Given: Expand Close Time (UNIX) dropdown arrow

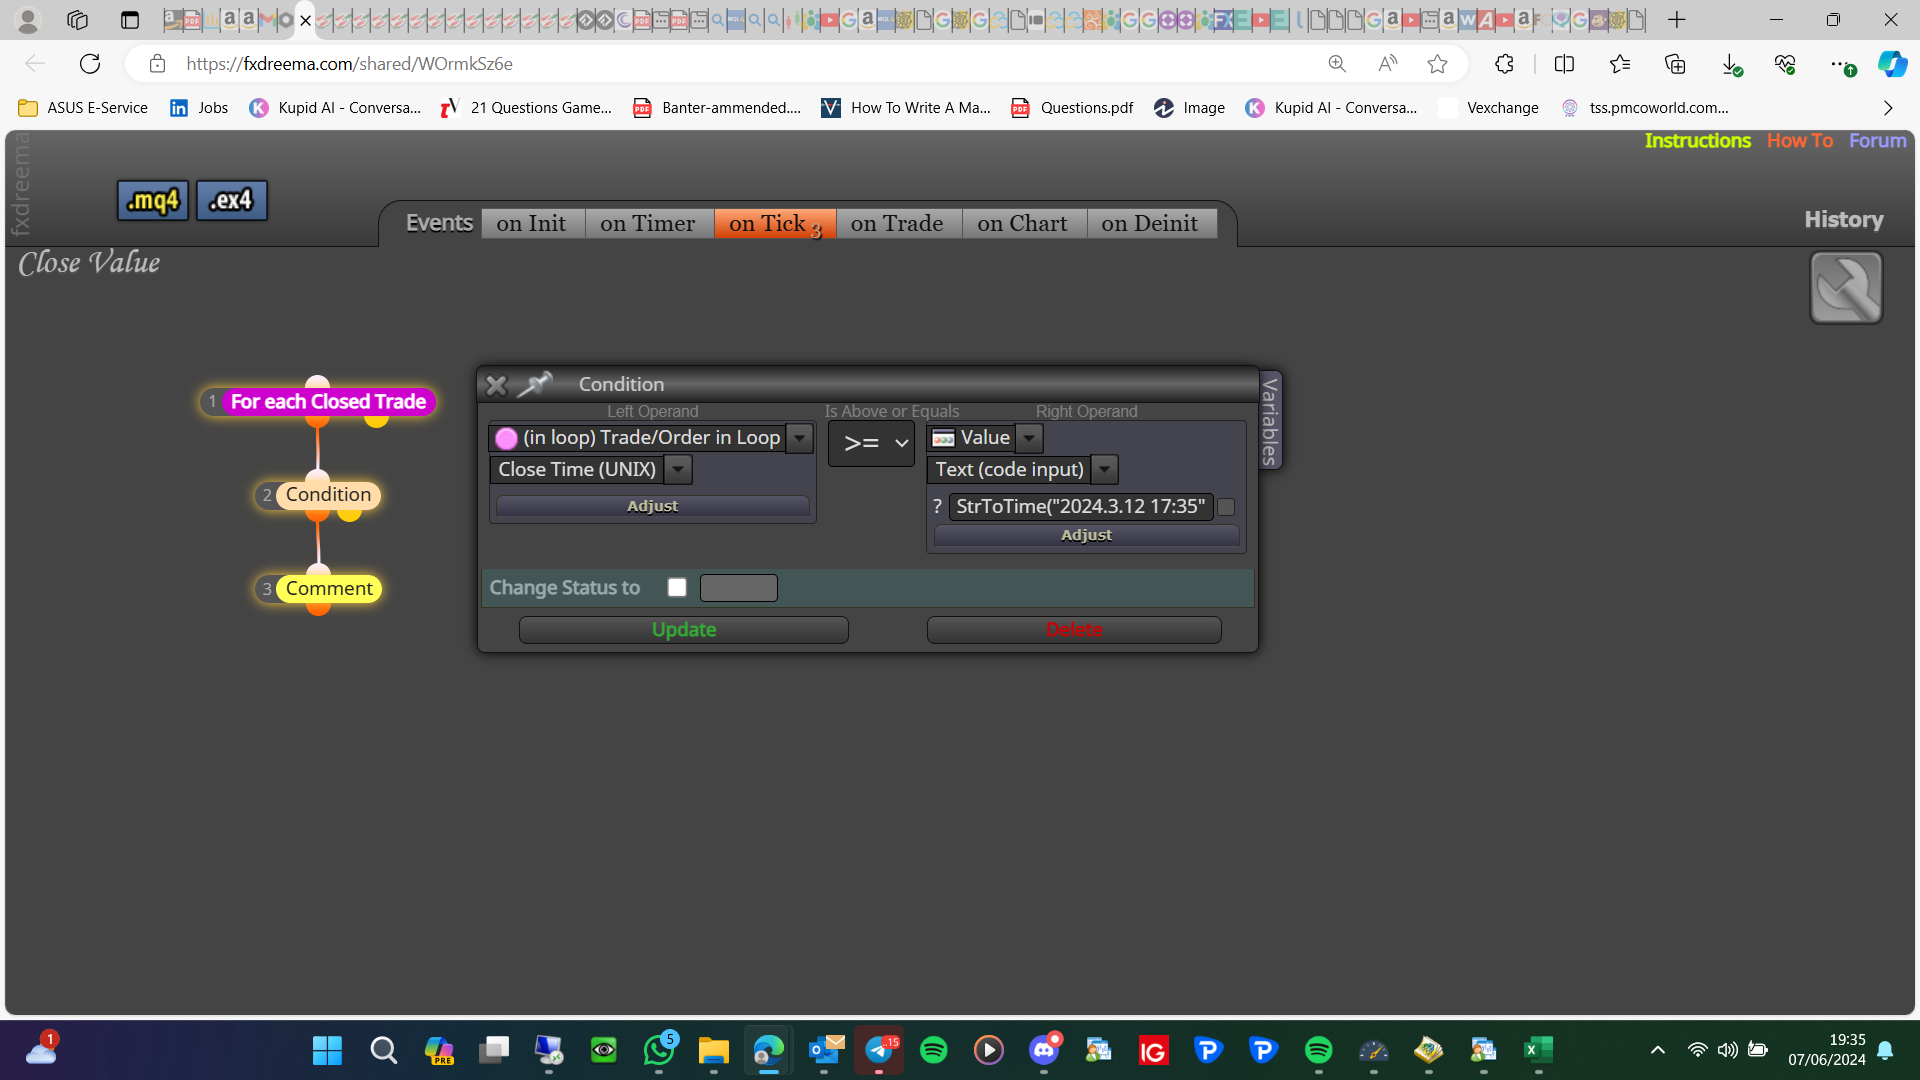Looking at the screenshot, I should (x=678, y=470).
